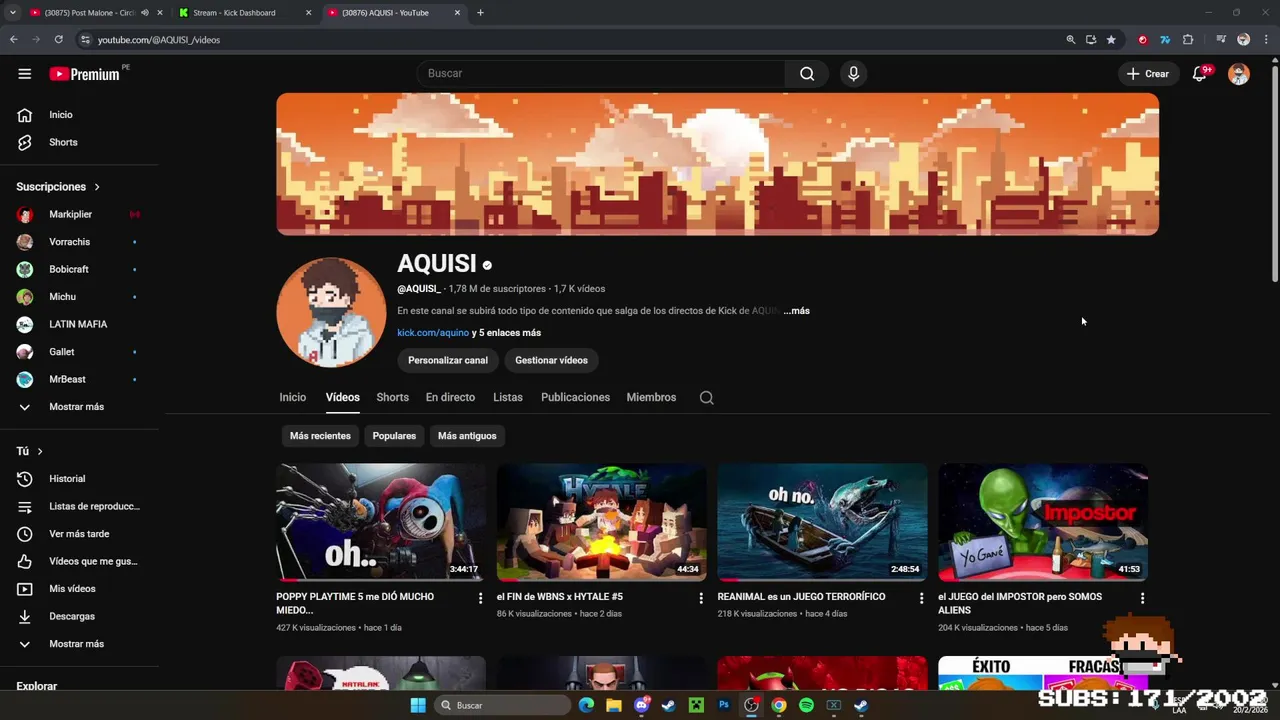Open the Tú section arrow
The width and height of the screenshot is (1280, 720).
tap(40, 451)
